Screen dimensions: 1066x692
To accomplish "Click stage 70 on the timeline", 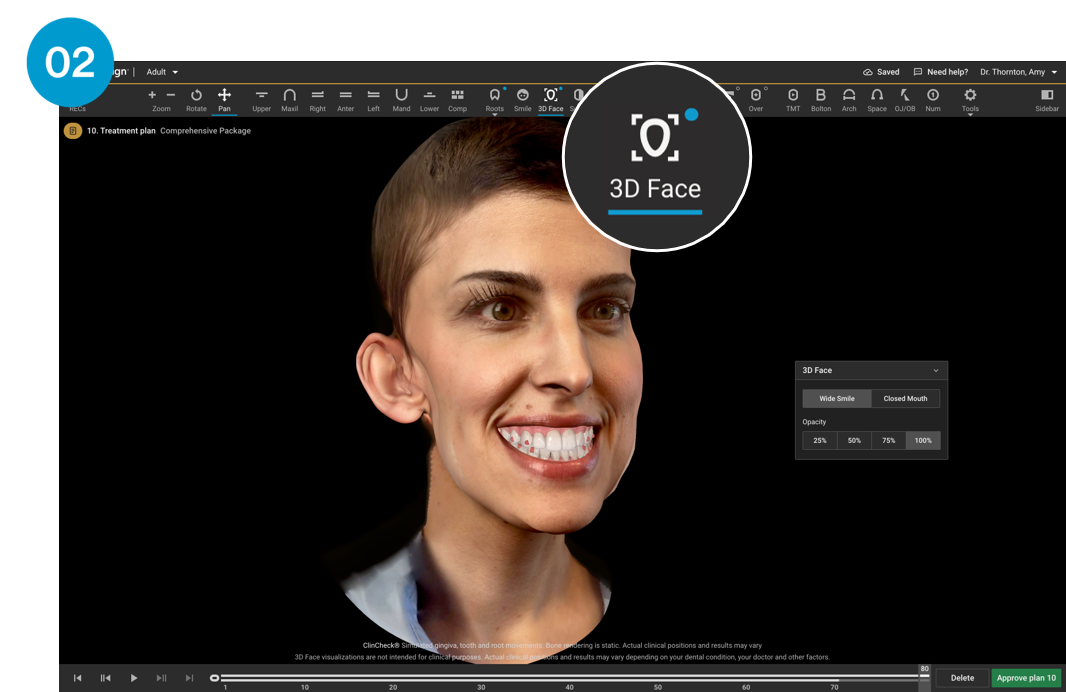I will coord(834,687).
